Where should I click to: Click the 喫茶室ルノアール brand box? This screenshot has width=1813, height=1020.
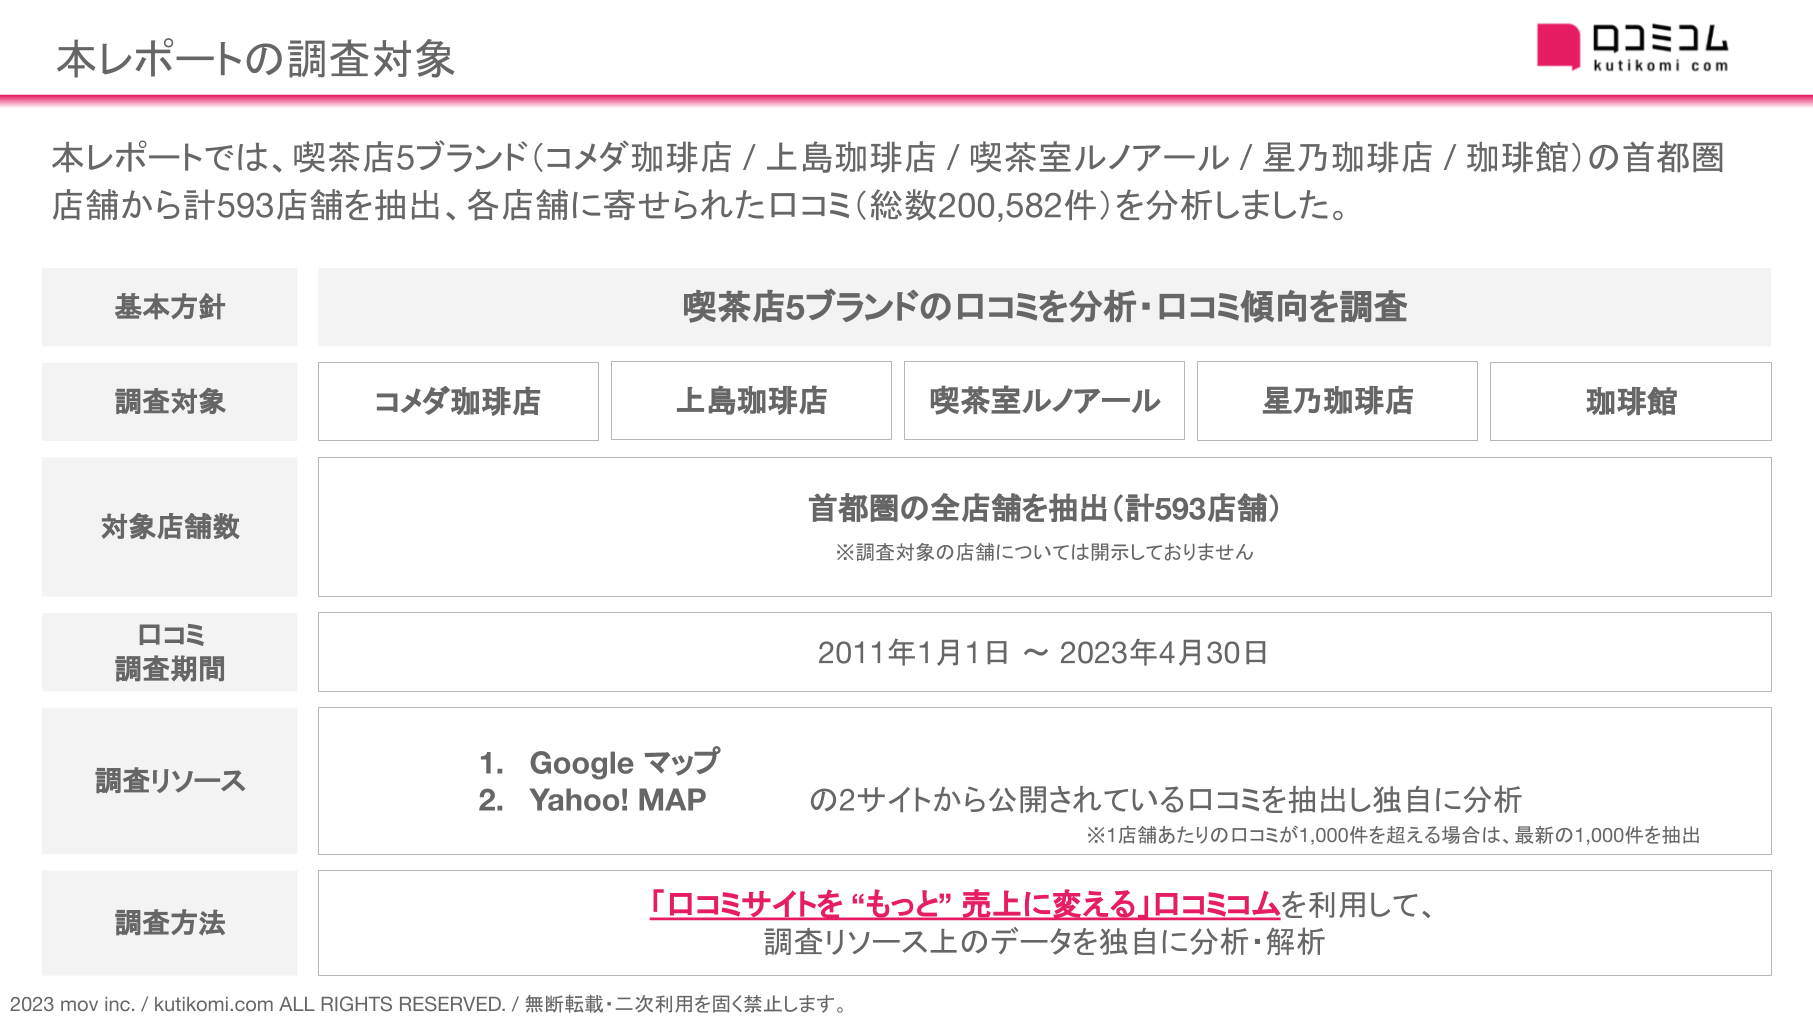pos(1044,401)
